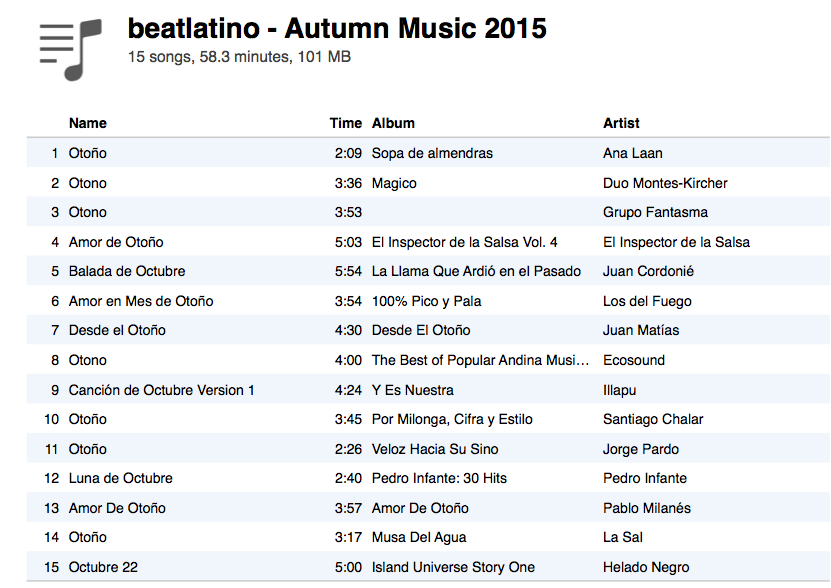
Task: Select the song Balada de Octubre
Action: 127,271
